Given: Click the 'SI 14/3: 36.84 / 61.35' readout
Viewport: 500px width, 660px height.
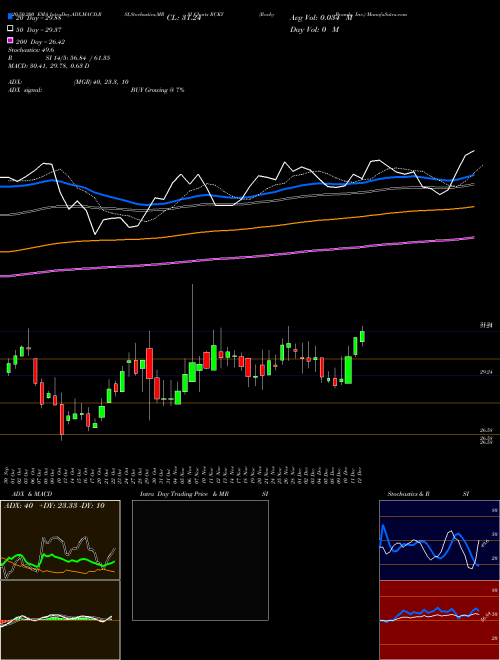Looking at the screenshot, I should point(78,58).
